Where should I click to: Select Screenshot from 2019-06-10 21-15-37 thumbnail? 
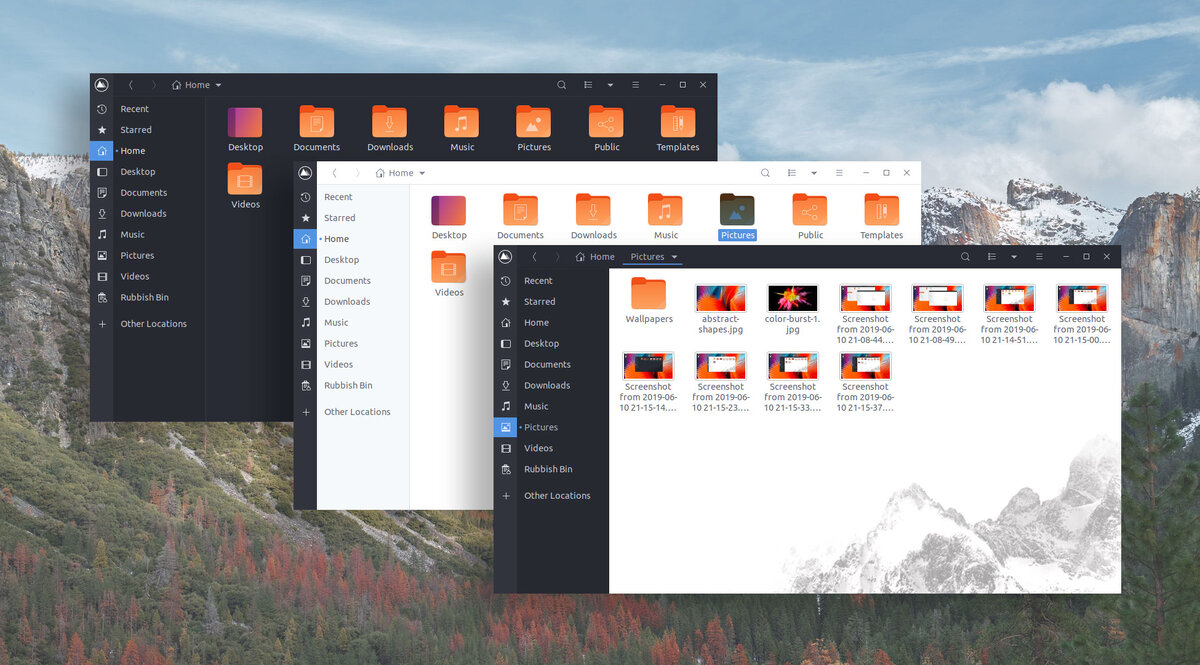pyautogui.click(x=865, y=365)
